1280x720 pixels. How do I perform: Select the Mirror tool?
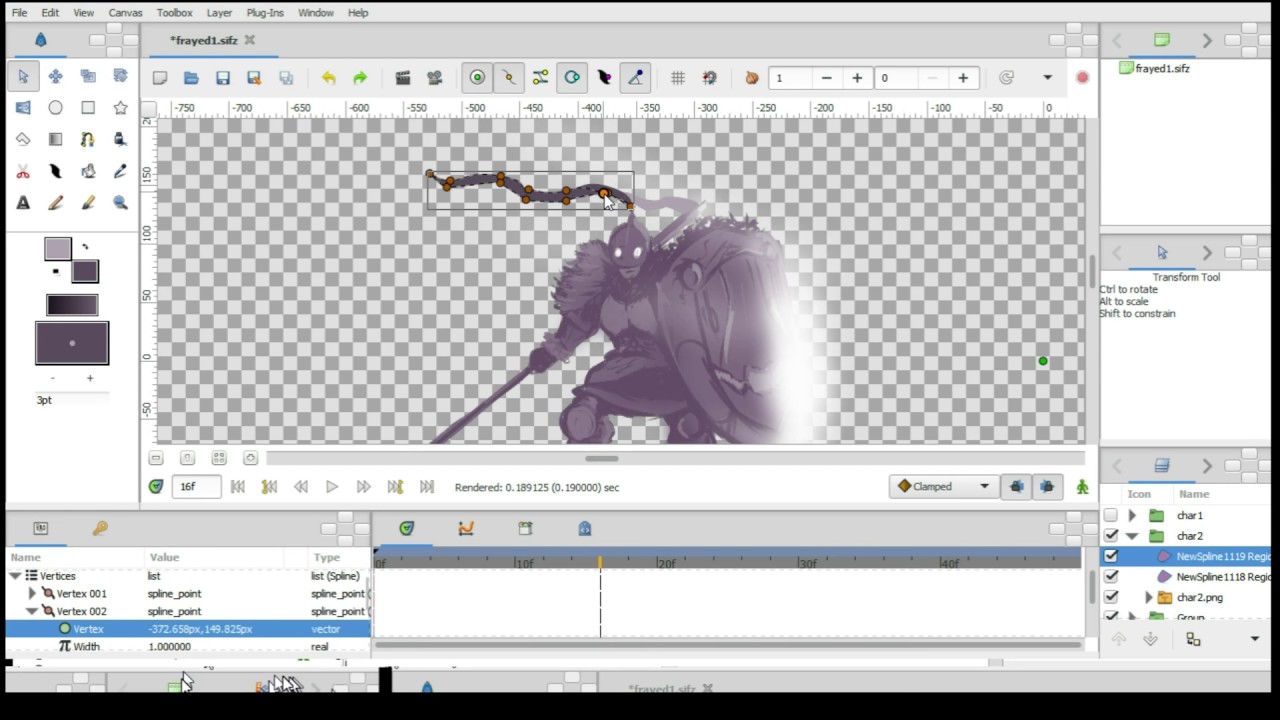pyautogui.click(x=23, y=108)
